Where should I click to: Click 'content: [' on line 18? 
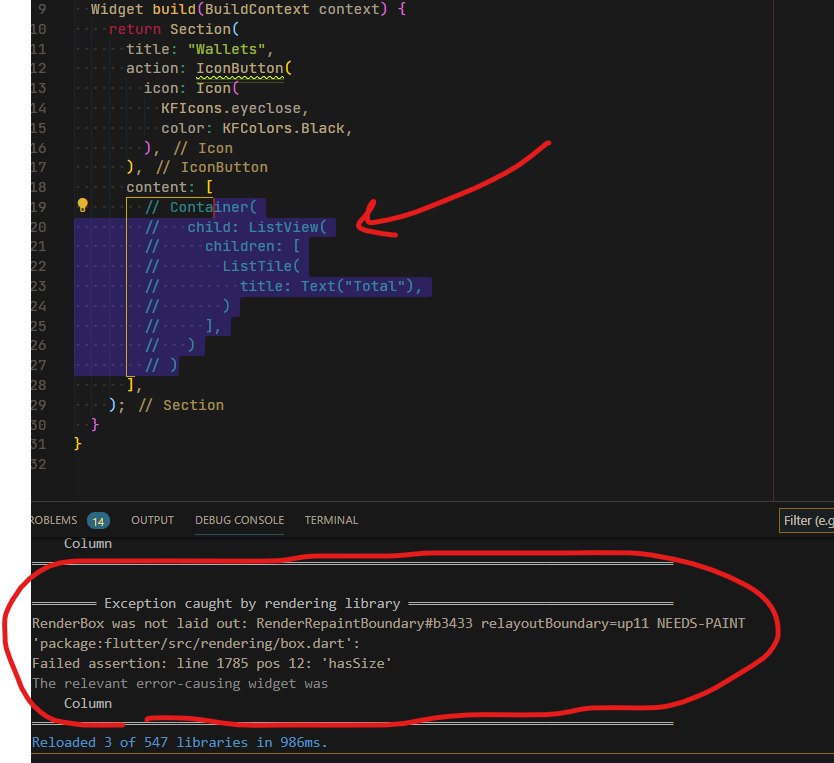tap(170, 187)
